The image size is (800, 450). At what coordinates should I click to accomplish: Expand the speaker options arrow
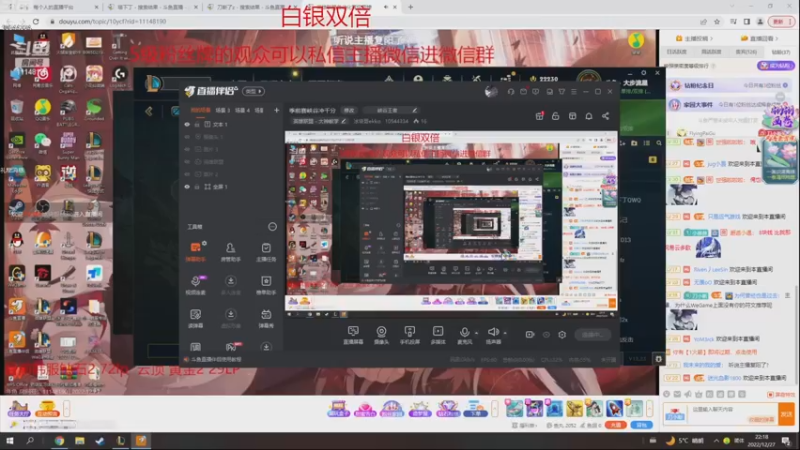[505, 333]
